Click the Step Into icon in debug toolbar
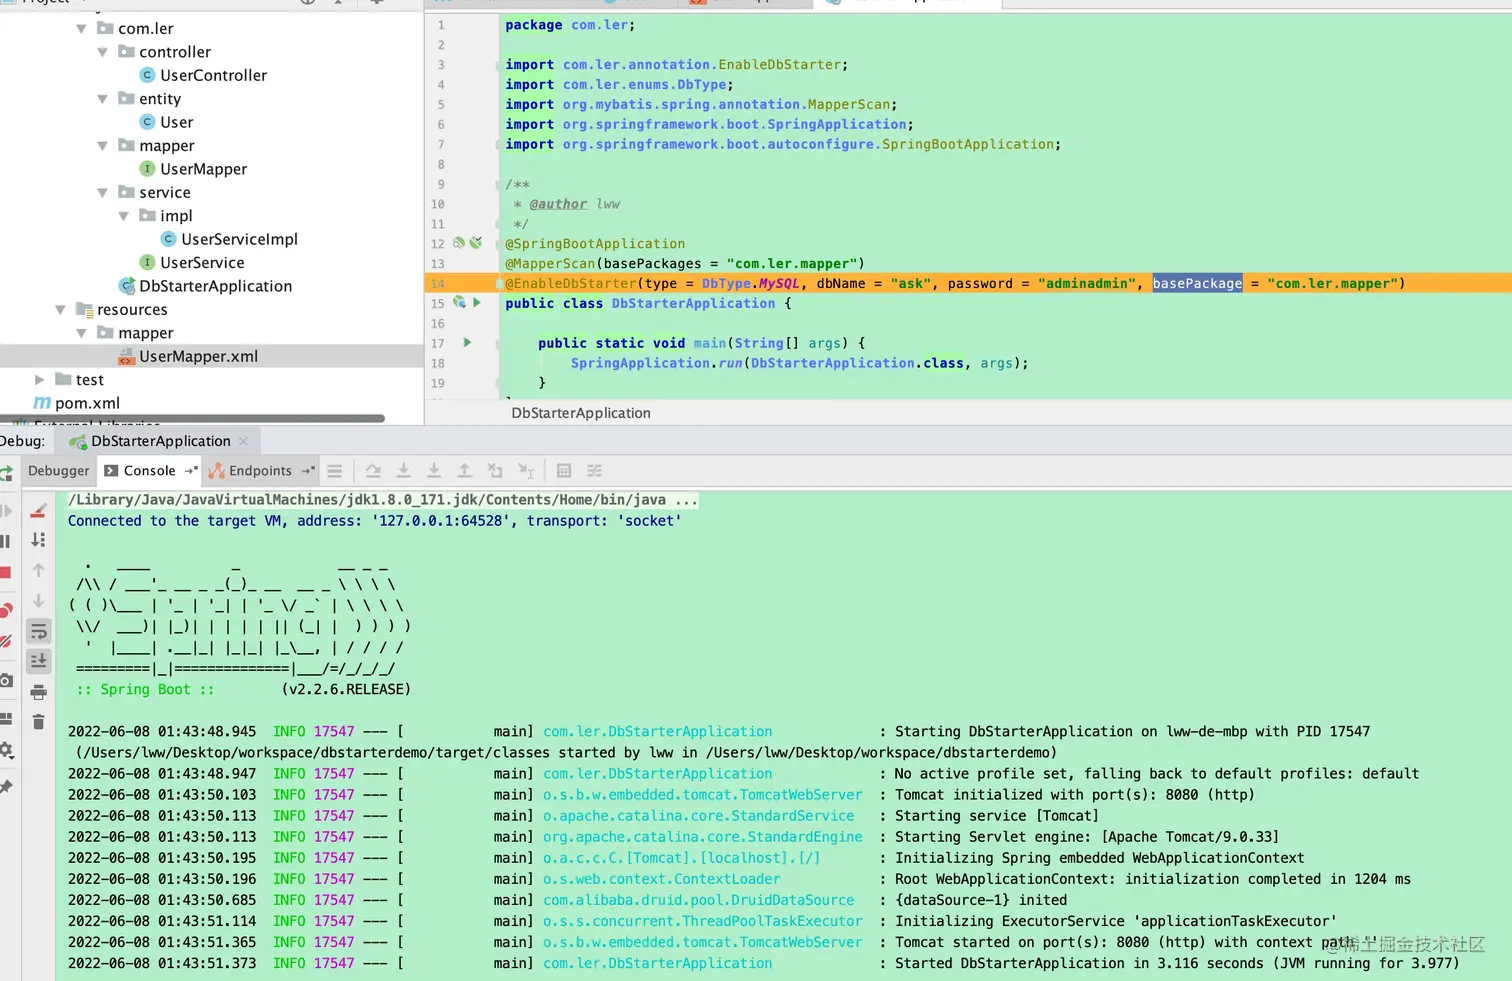This screenshot has width=1512, height=981. pyautogui.click(x=403, y=471)
